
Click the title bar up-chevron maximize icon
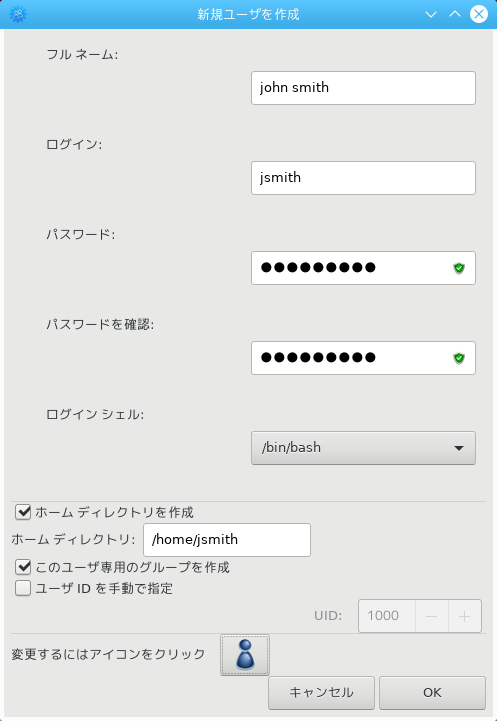[x=455, y=14]
